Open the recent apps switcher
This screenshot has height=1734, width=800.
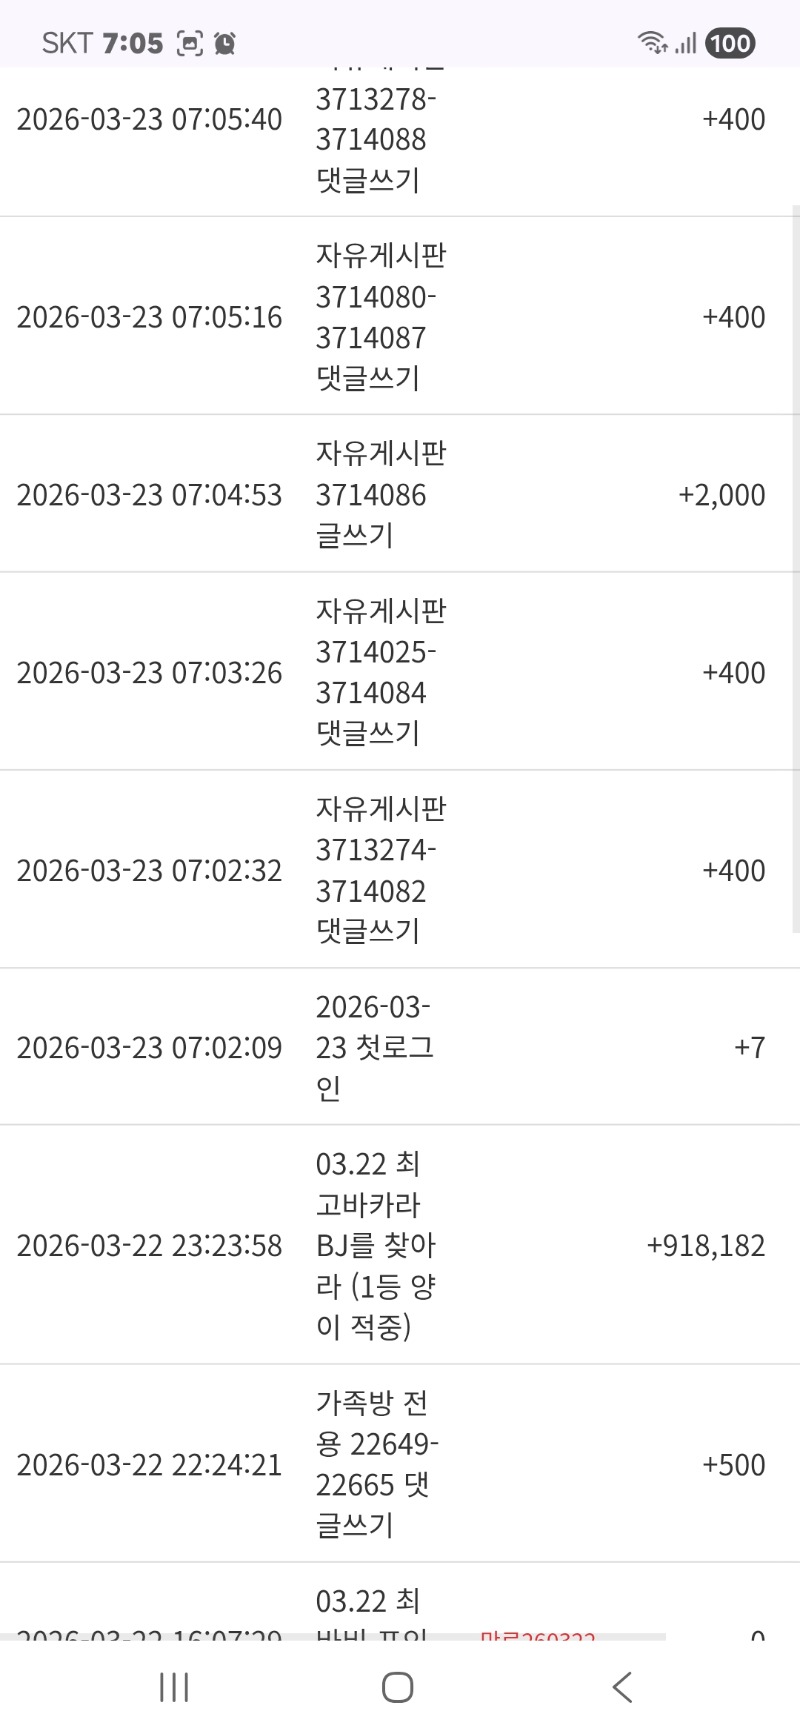(x=174, y=1688)
